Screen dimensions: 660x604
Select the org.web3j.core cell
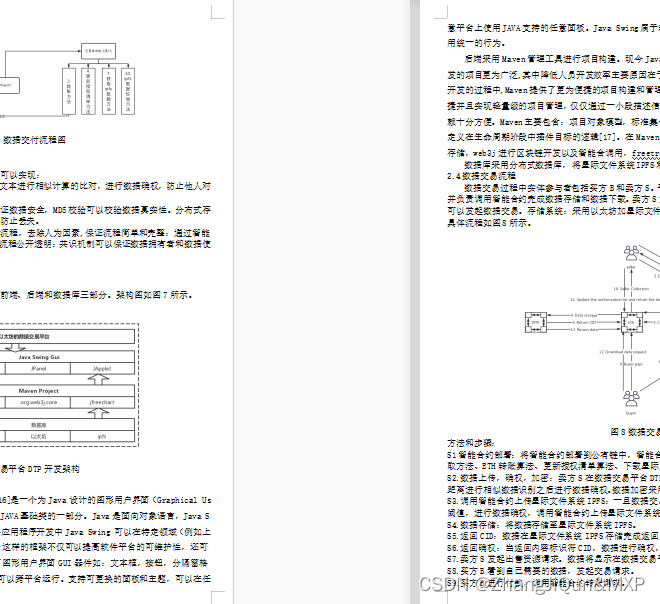39,401
